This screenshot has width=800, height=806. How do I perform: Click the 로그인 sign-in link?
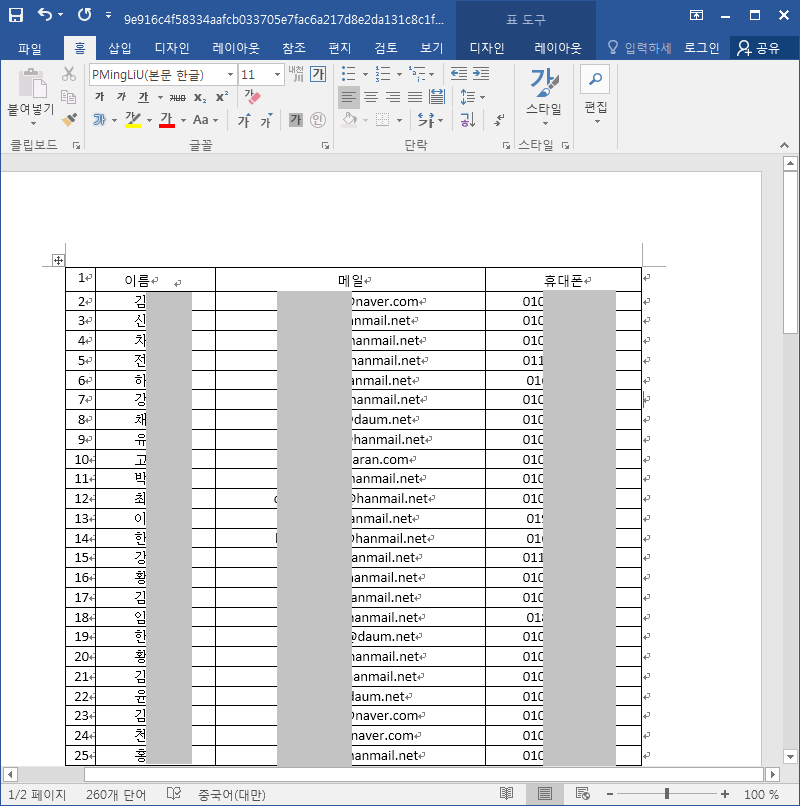[x=701, y=48]
